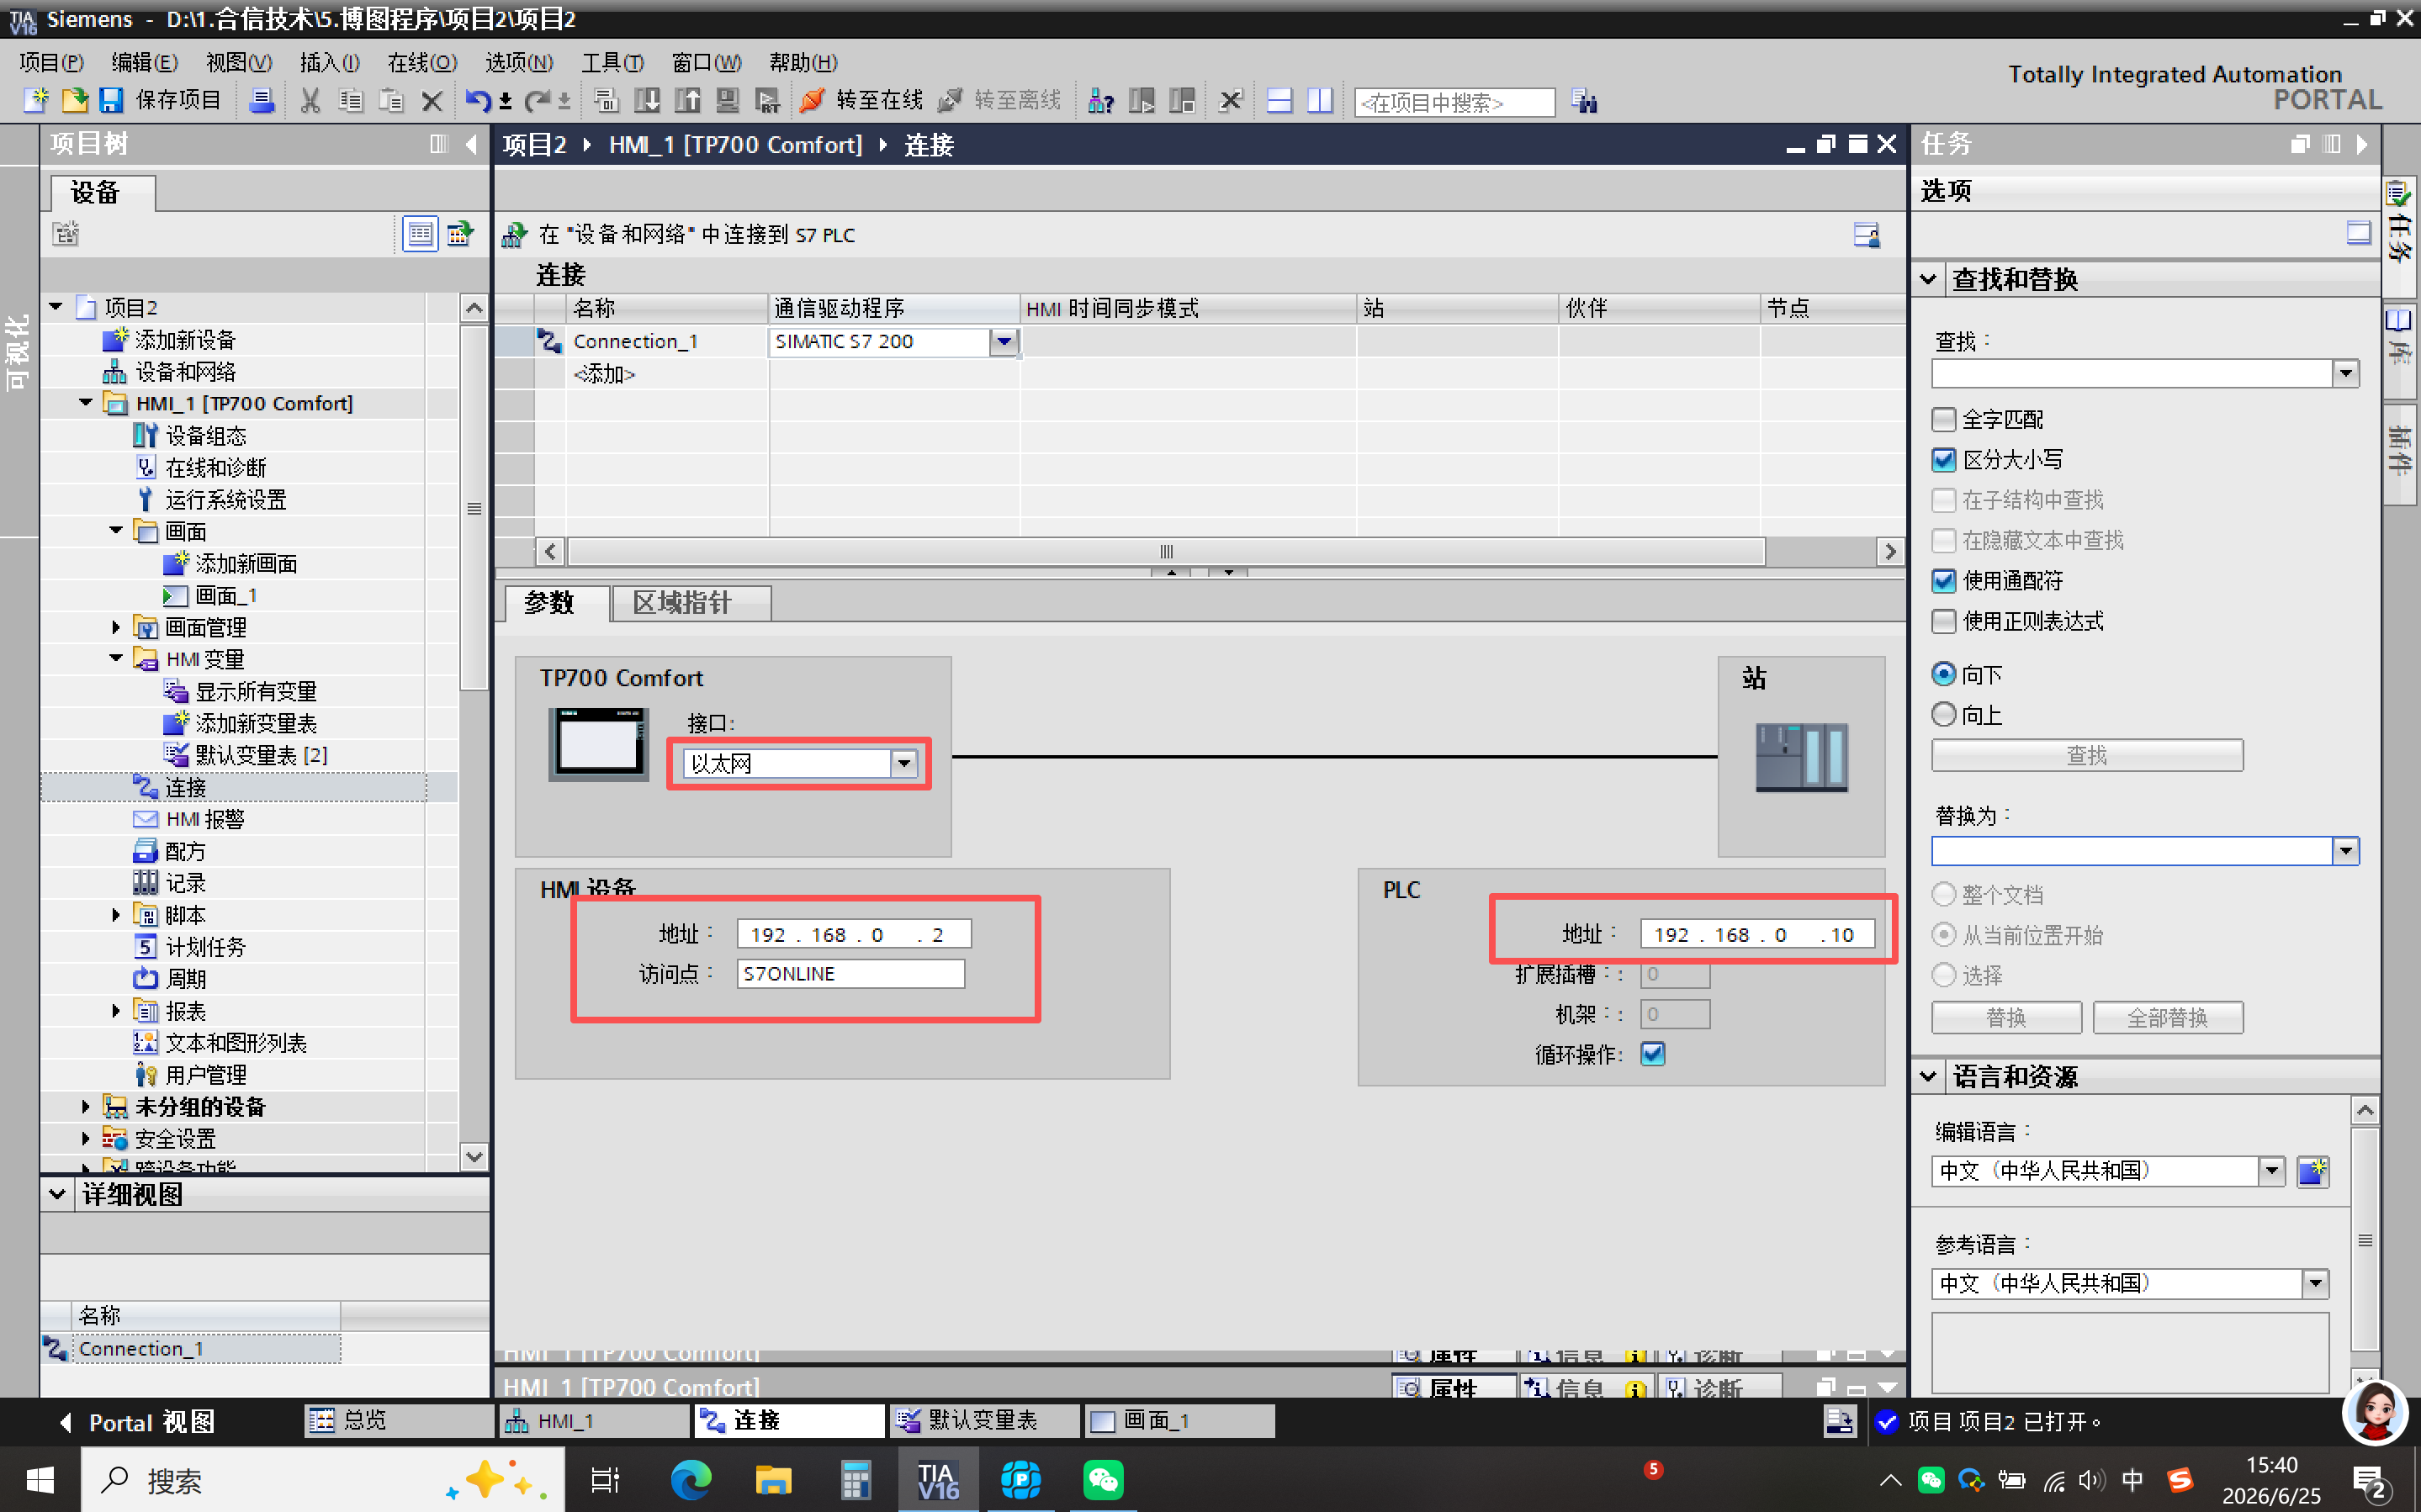Click the paste toolbar icon
Viewport: 2421px width, 1512px height.
391,100
